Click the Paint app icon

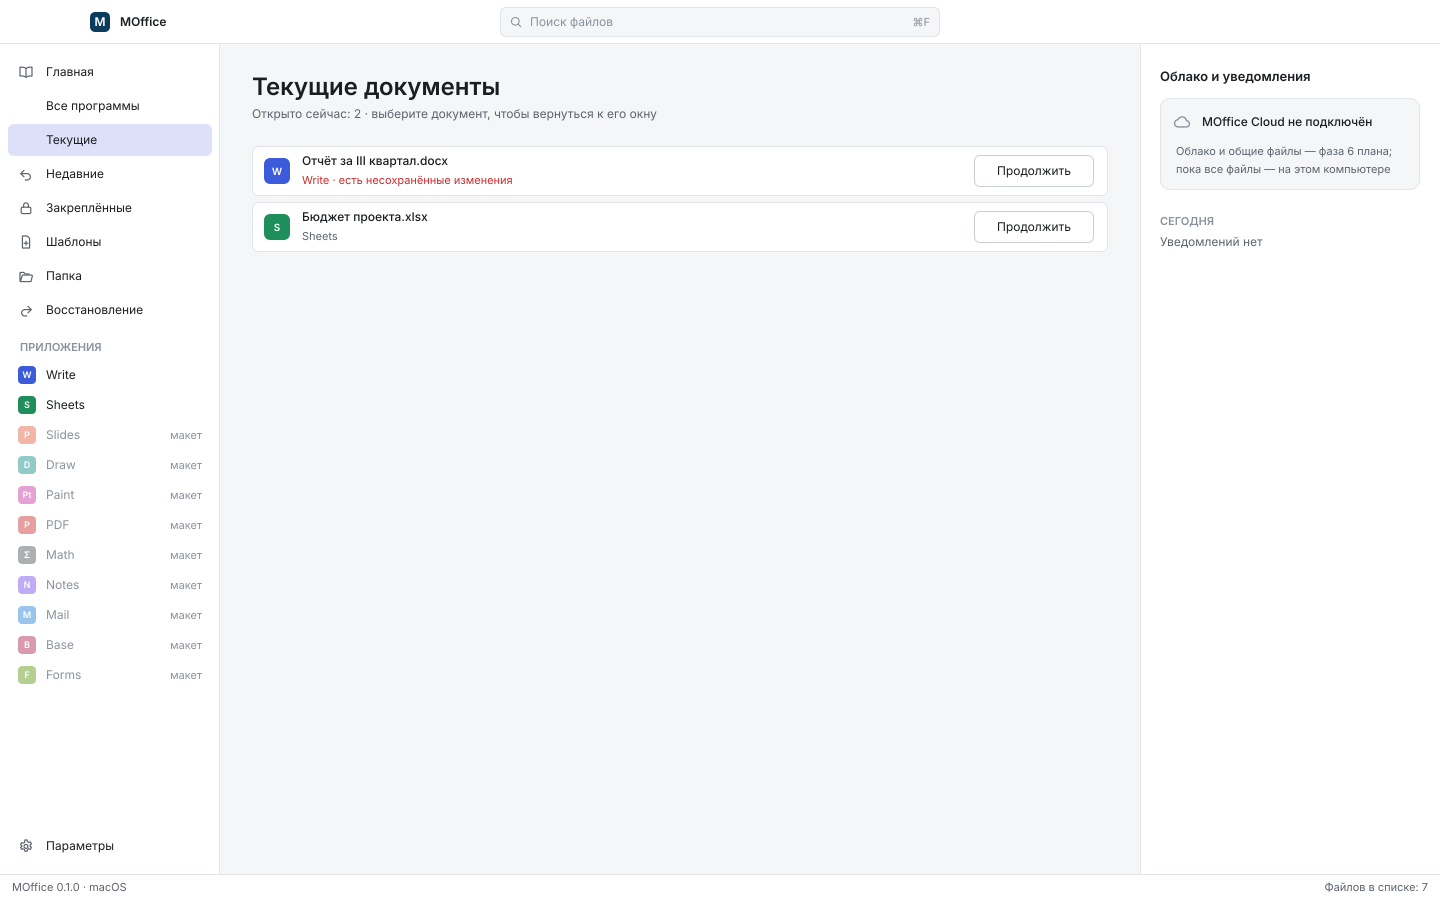point(27,495)
